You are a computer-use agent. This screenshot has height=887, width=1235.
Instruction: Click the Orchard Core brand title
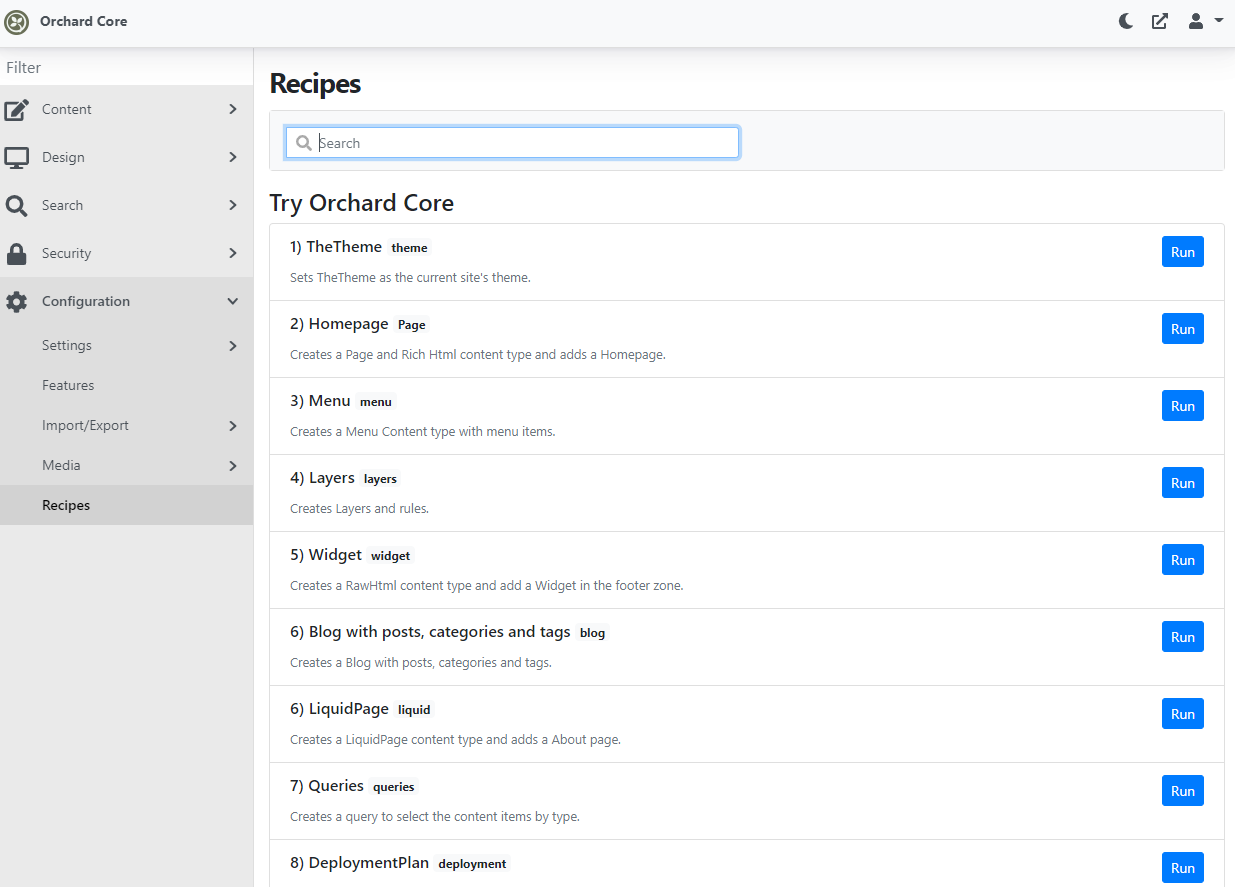tap(84, 21)
